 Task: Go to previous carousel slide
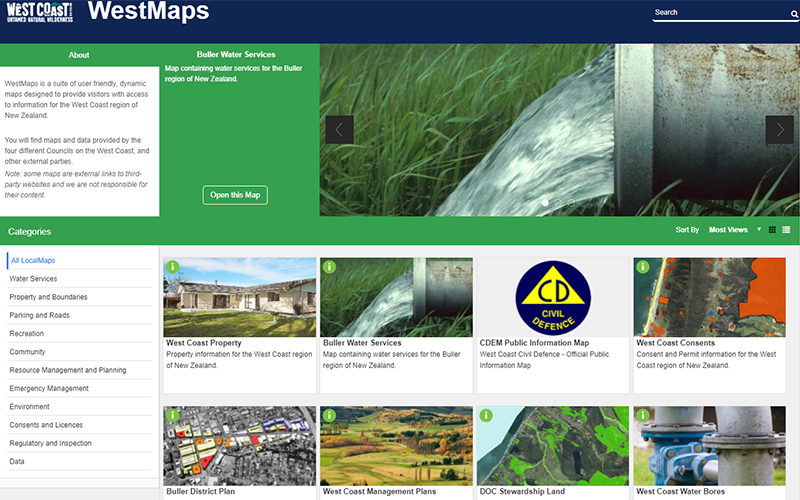339,130
